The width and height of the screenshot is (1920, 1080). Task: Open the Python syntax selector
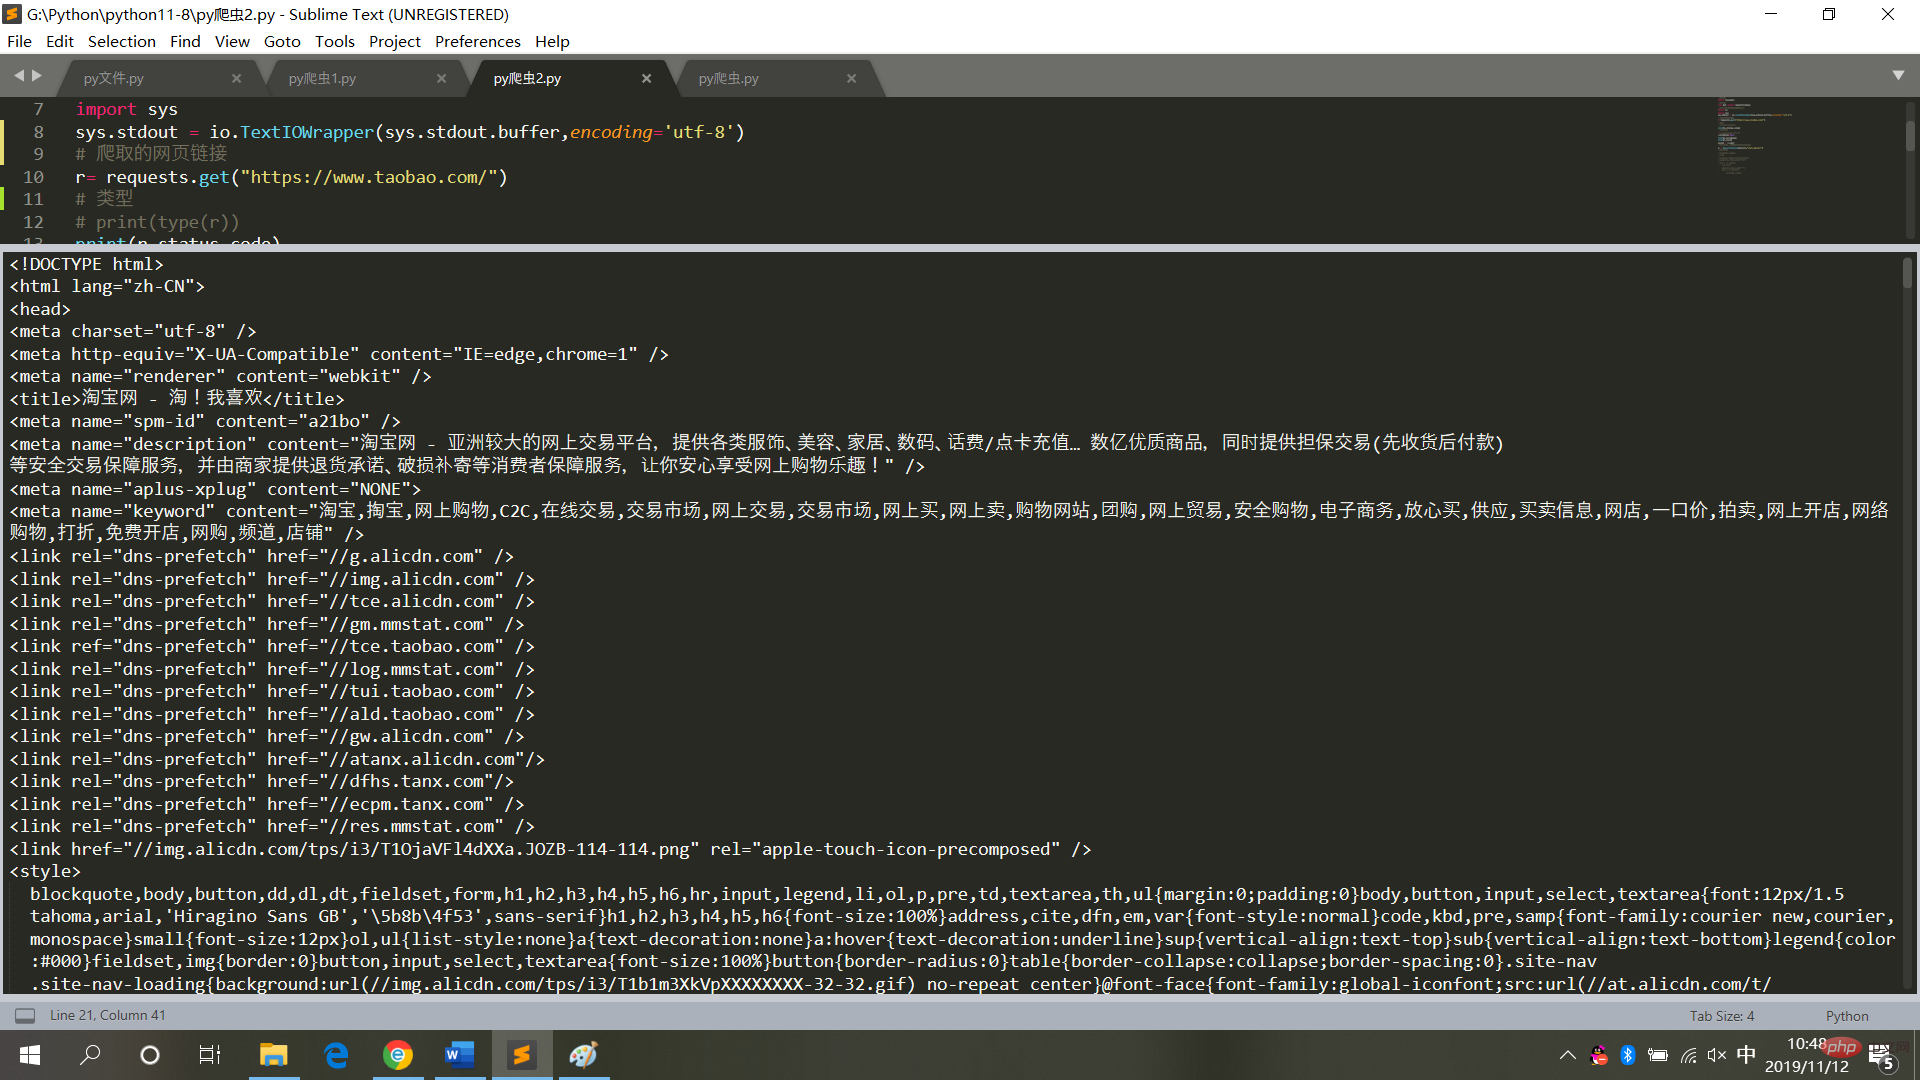click(1846, 1015)
